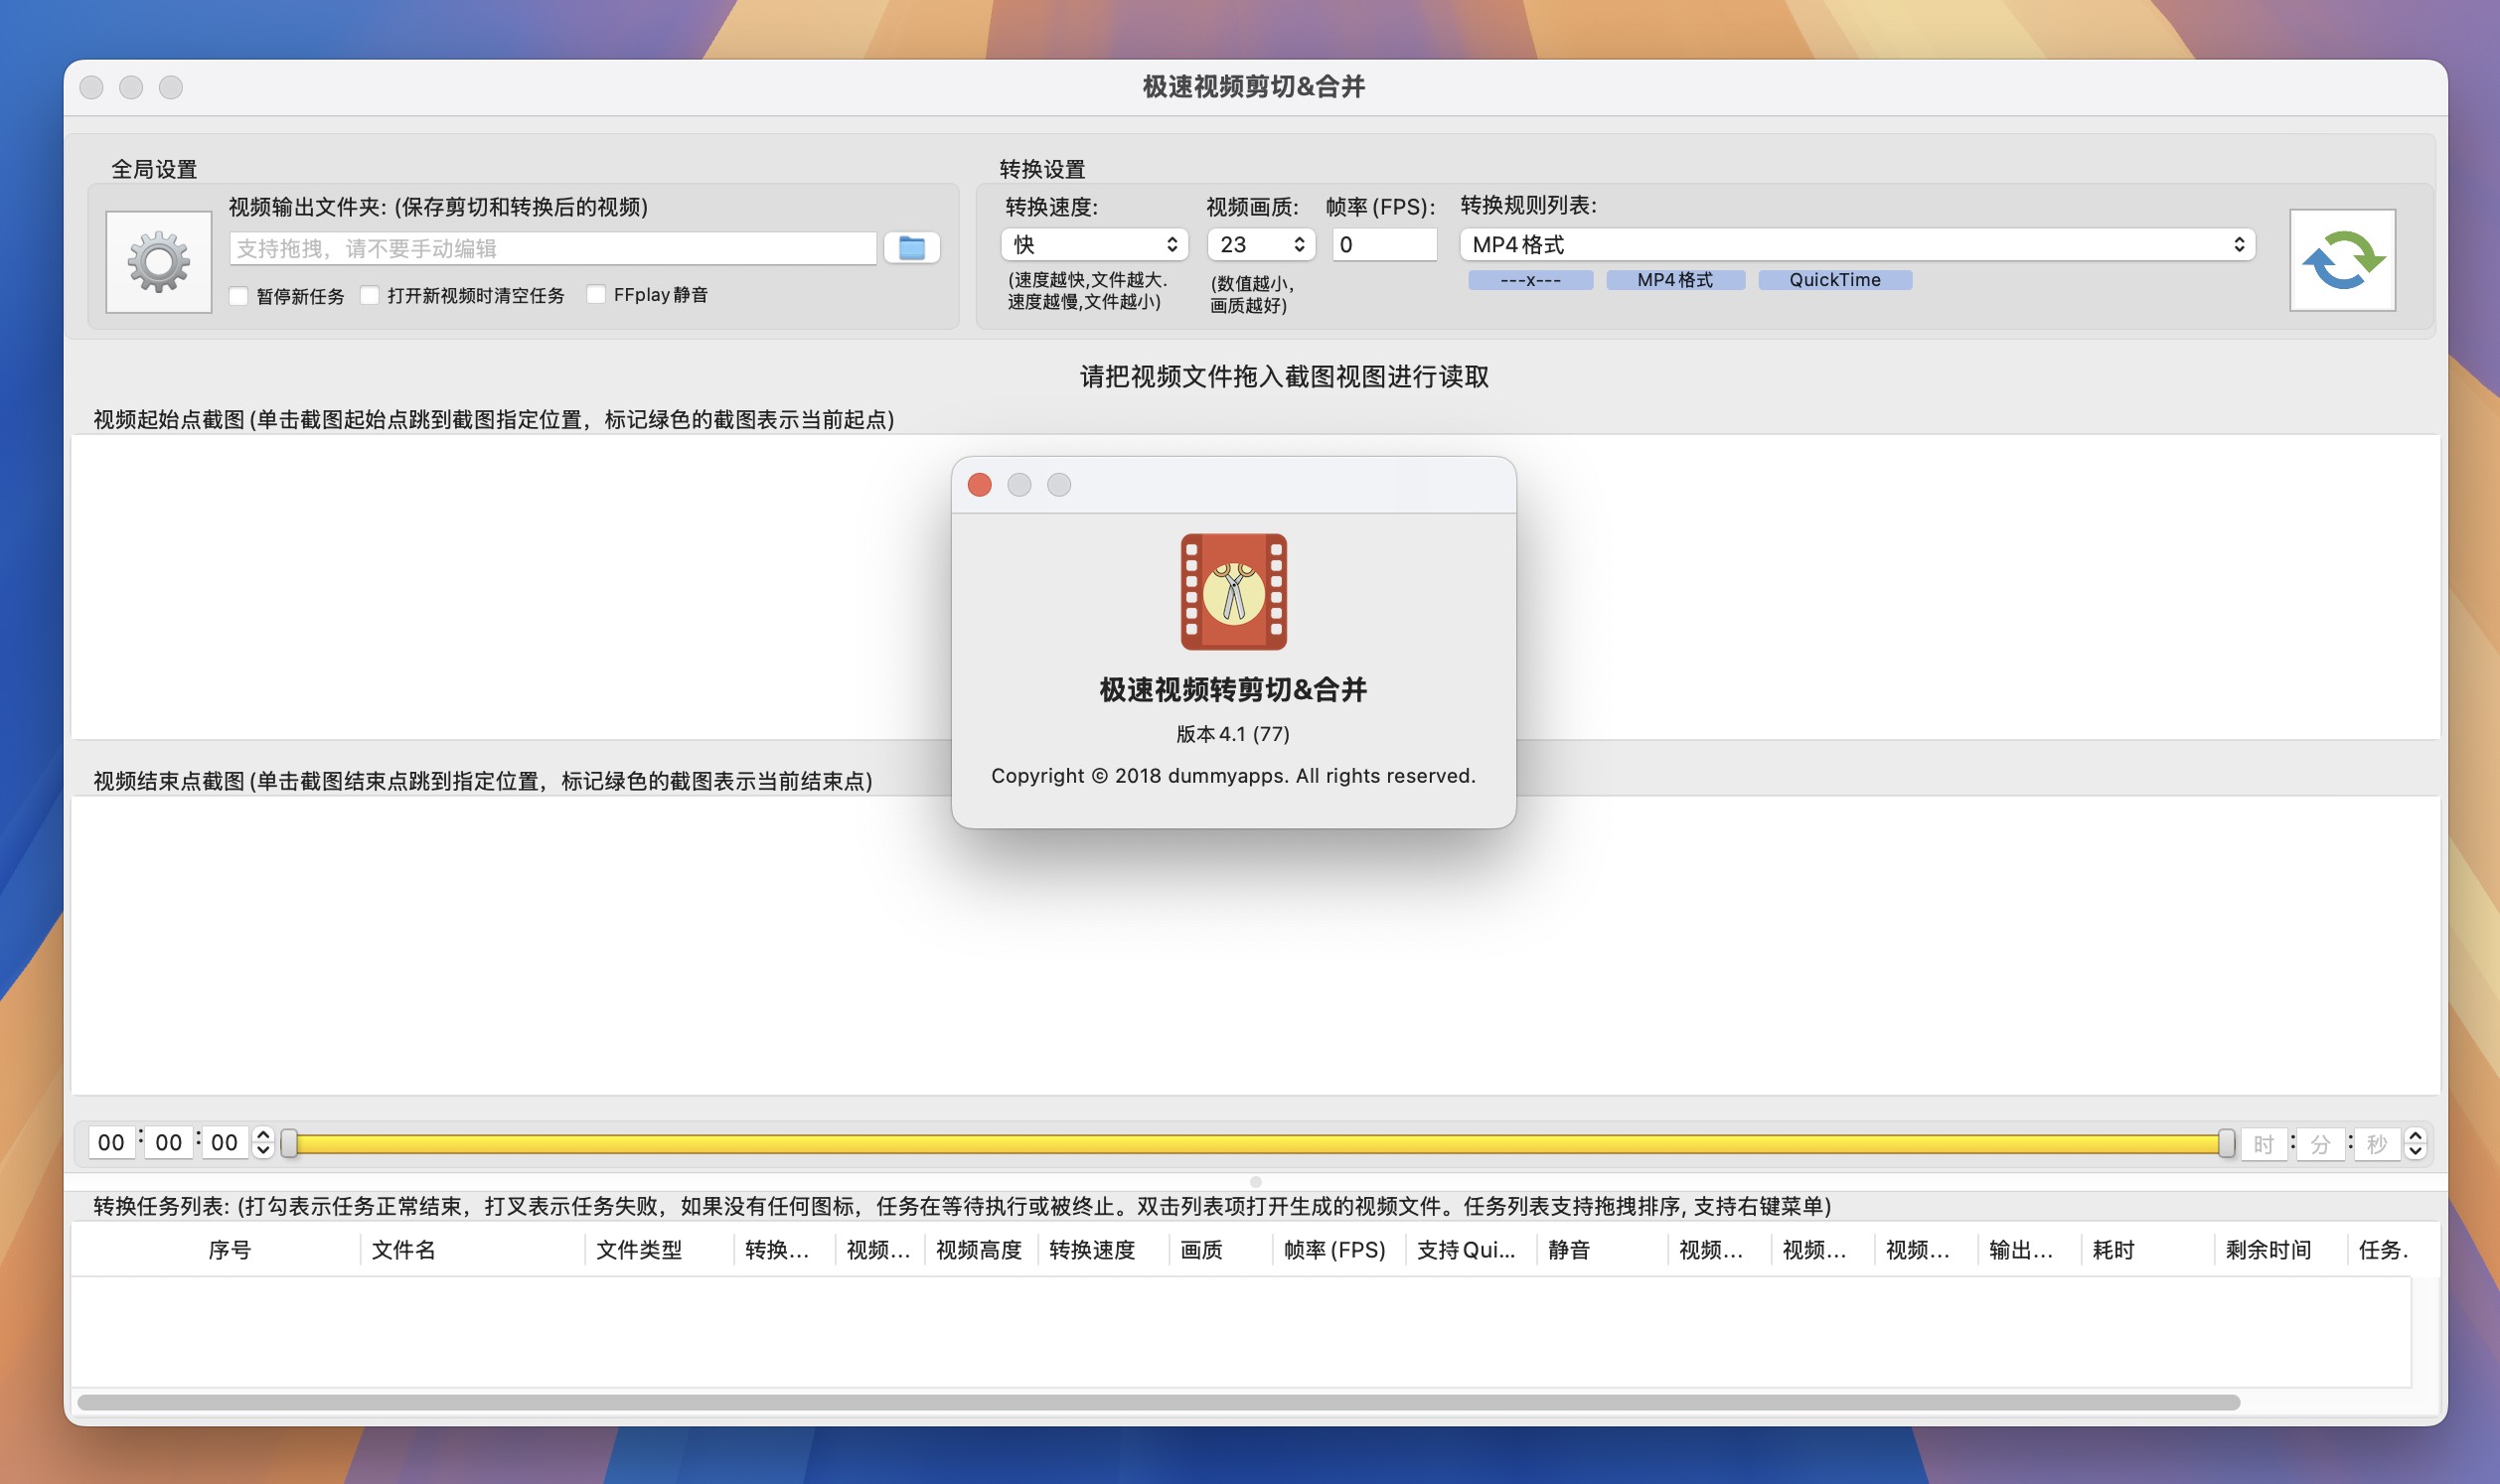Click the 请把视频文件拖入截图视图进行读取 prompt

[x=1284, y=377]
